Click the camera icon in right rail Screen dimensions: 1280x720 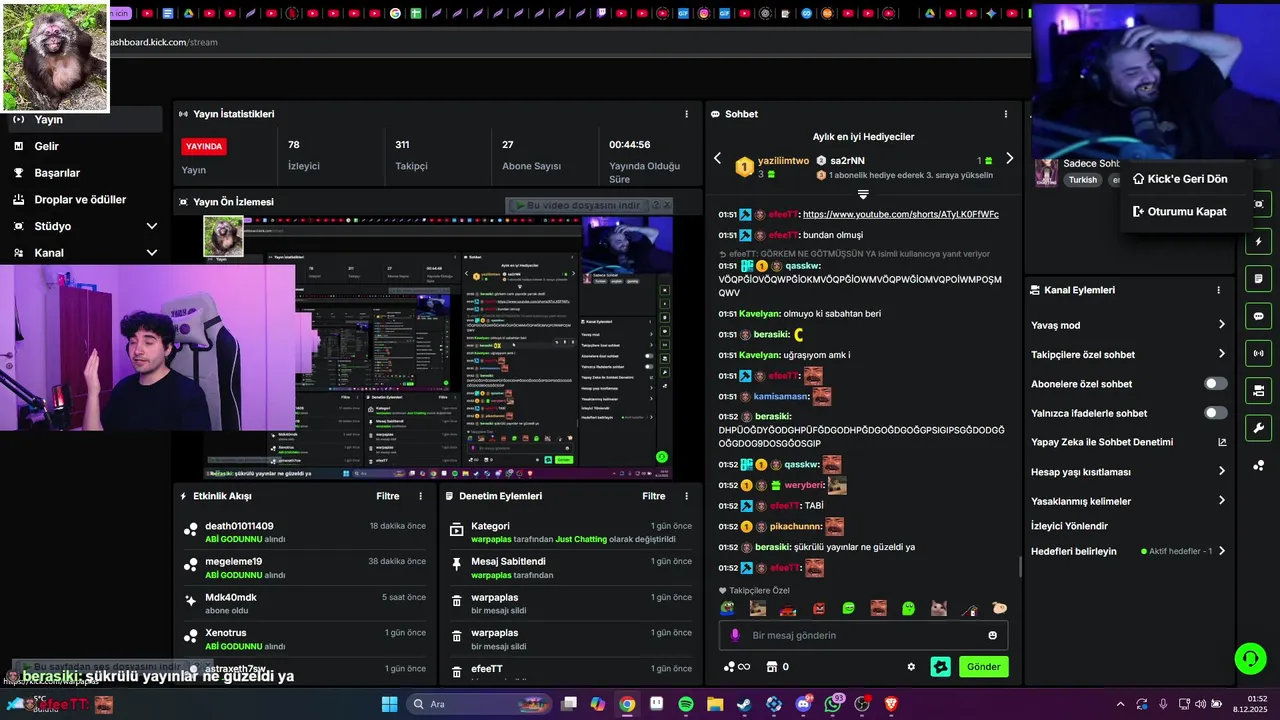1259,390
